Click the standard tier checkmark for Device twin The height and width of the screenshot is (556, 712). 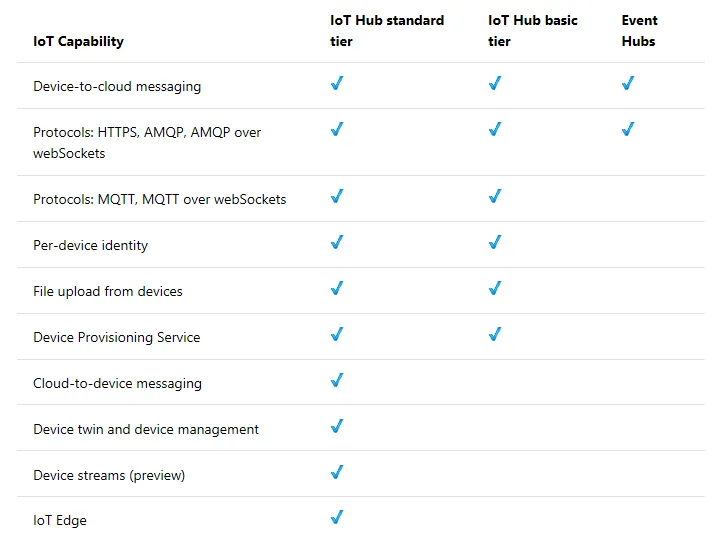coord(337,427)
